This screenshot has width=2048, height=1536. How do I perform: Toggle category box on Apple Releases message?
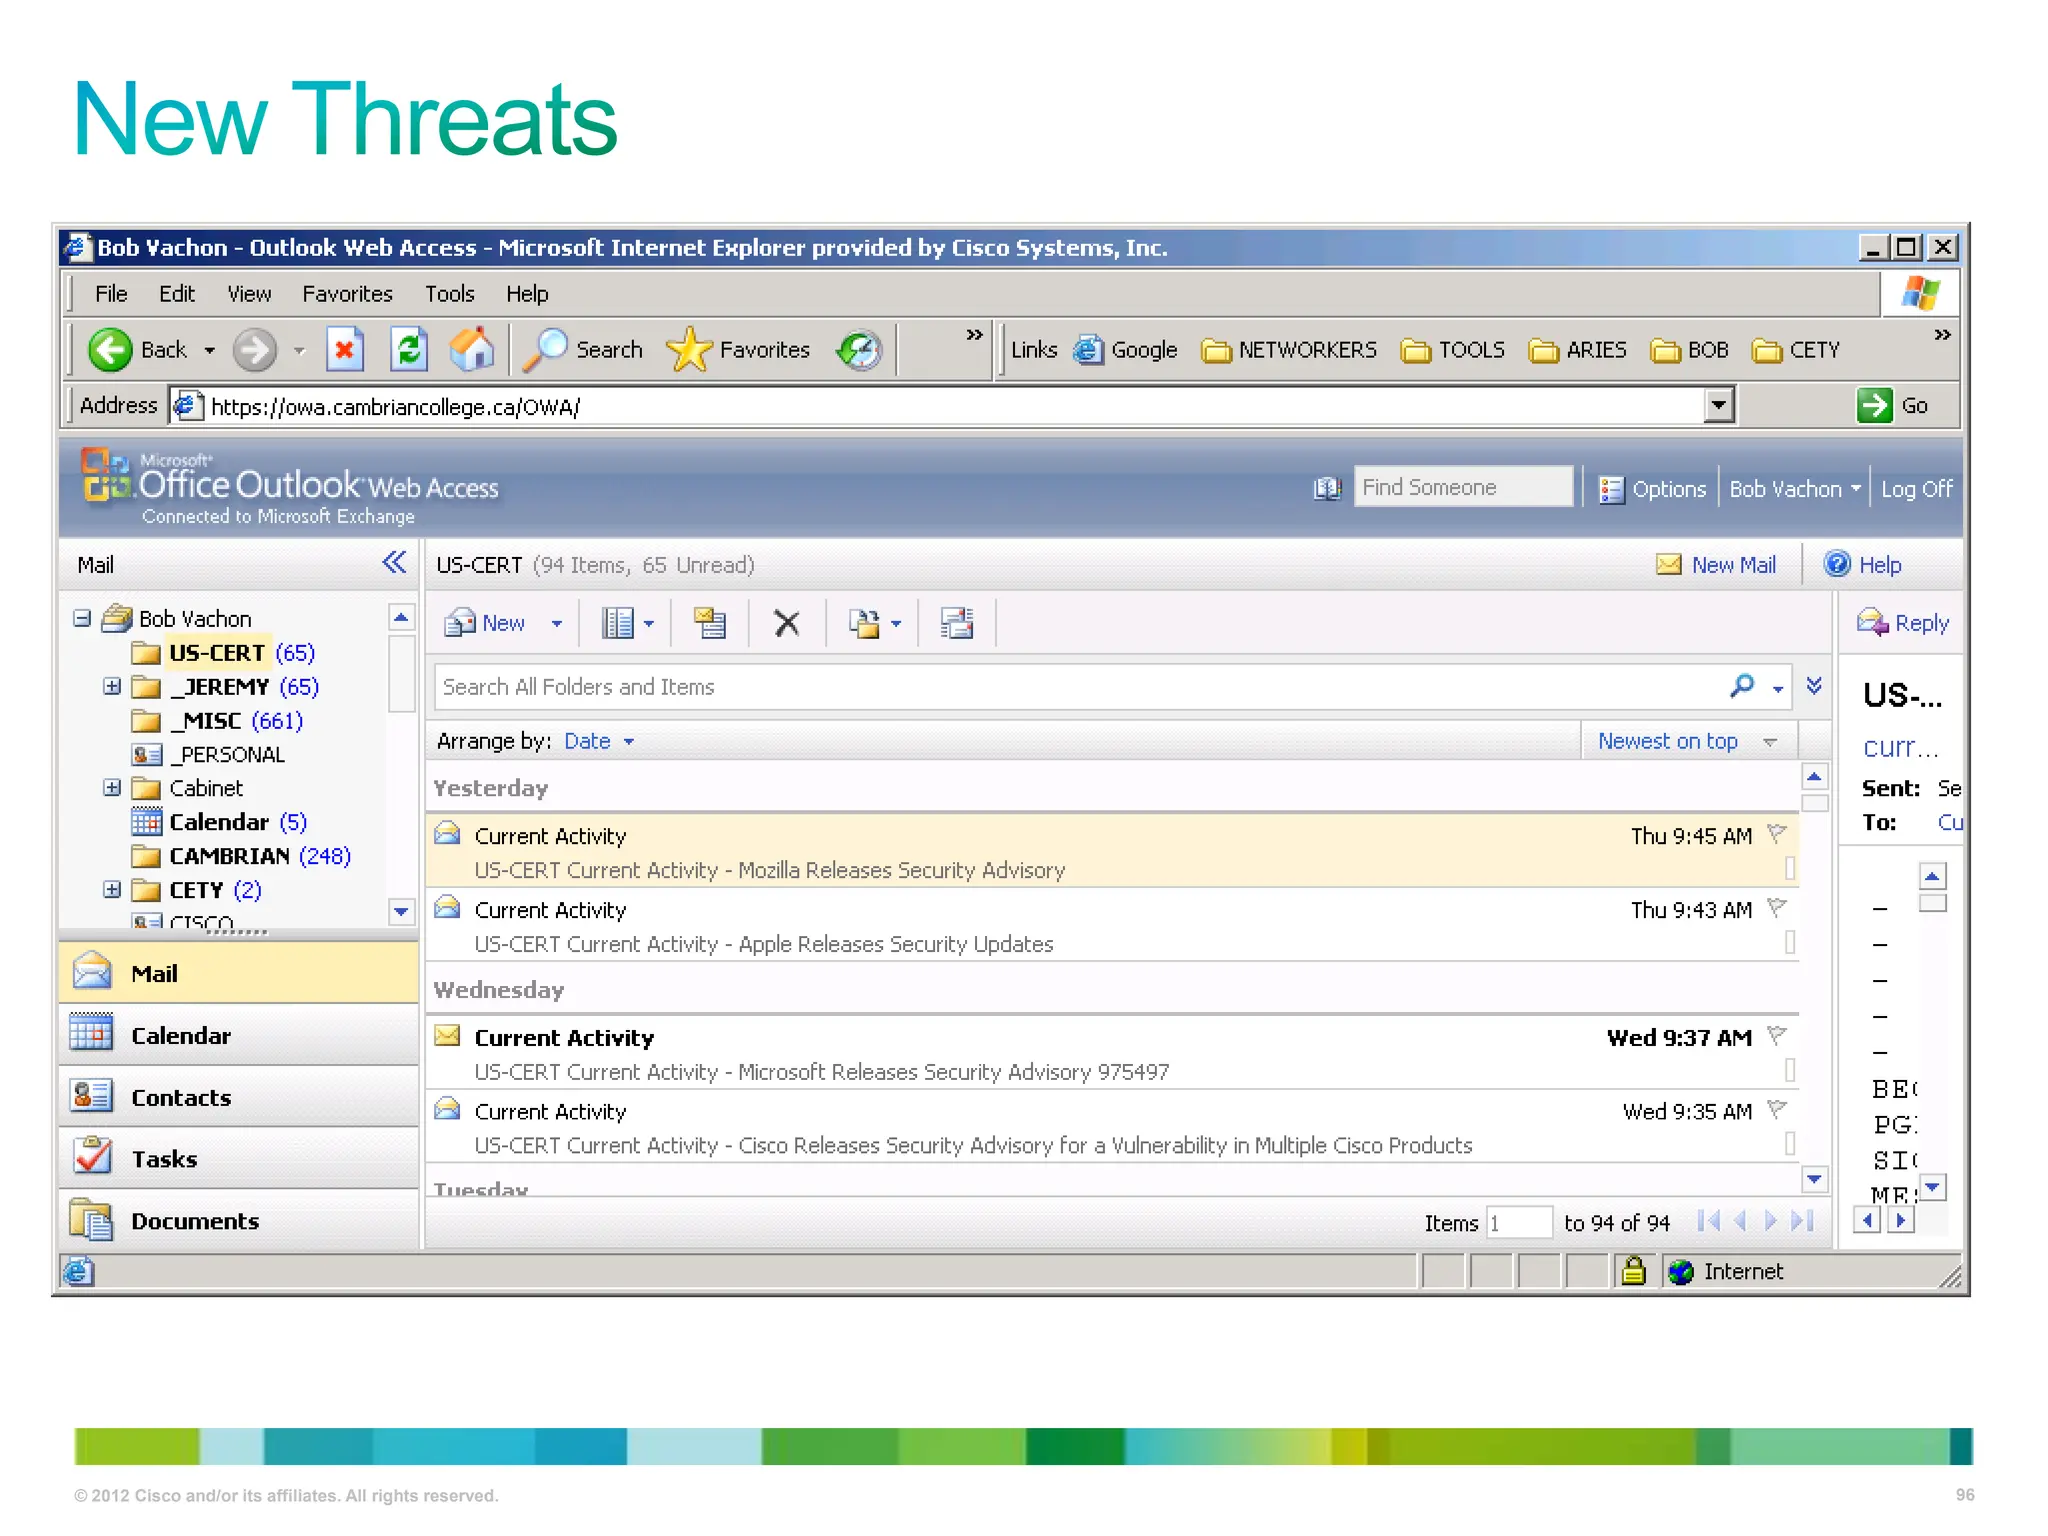pyautogui.click(x=1790, y=943)
